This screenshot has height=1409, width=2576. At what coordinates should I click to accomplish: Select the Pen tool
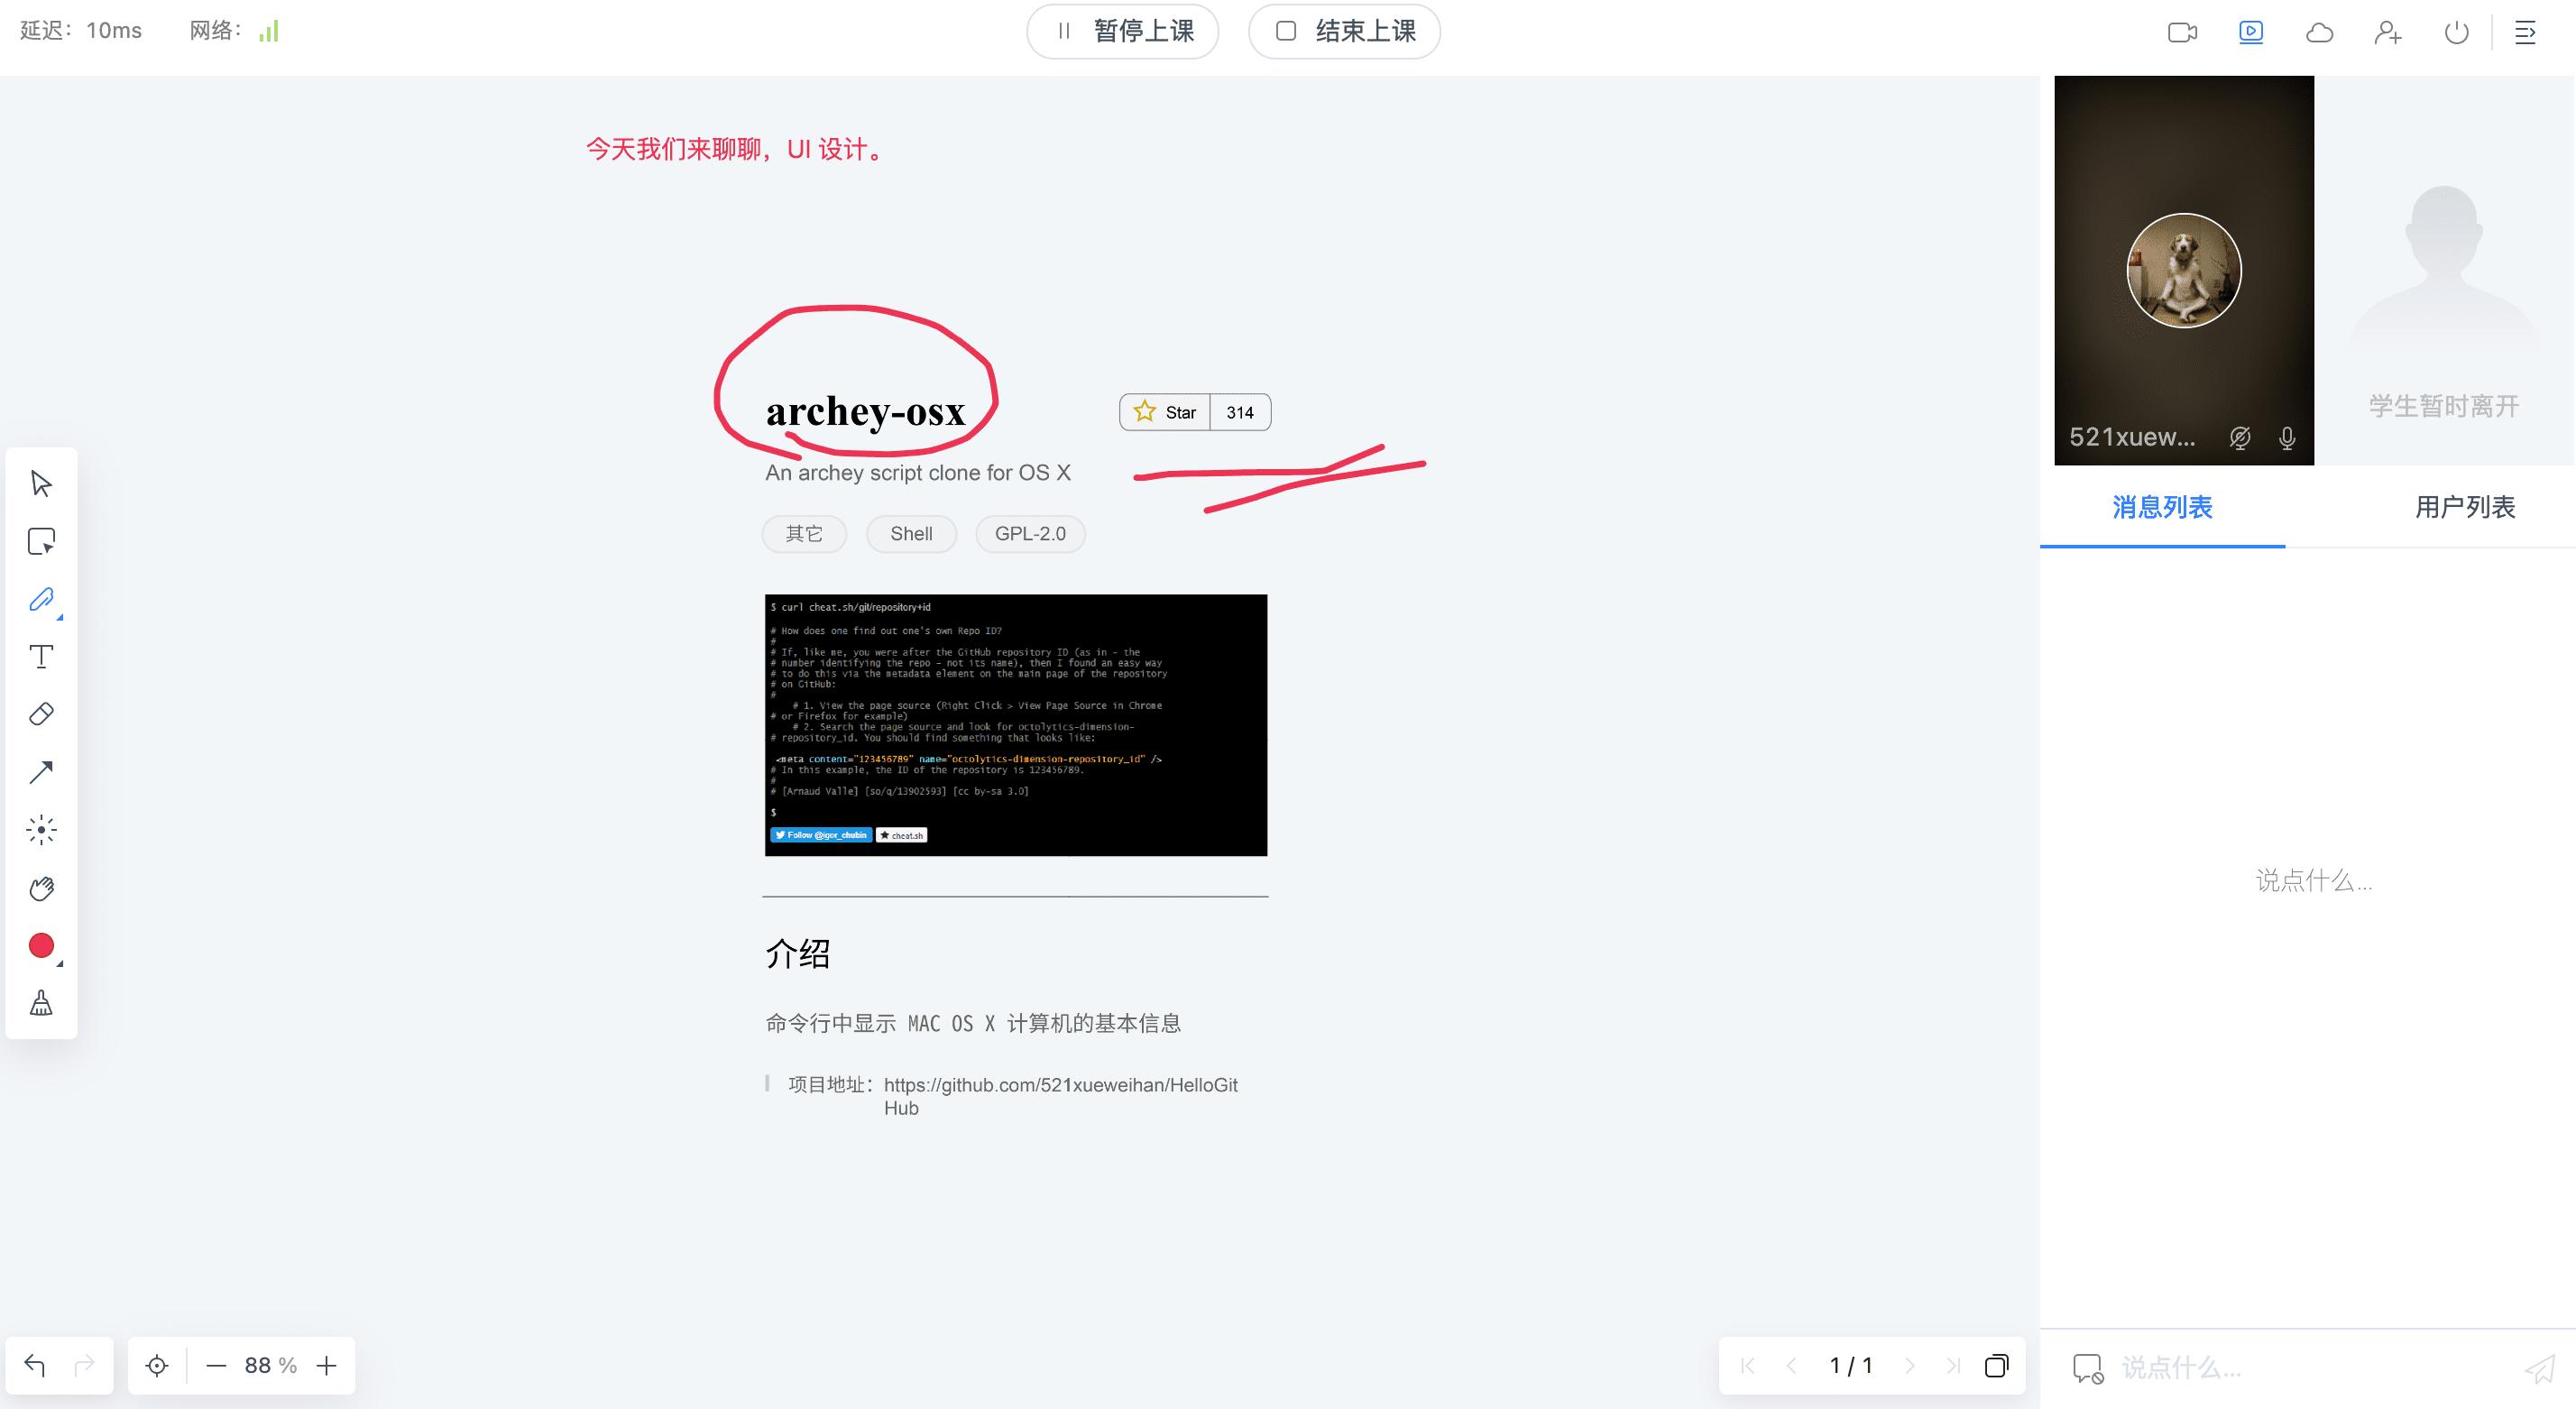click(41, 600)
